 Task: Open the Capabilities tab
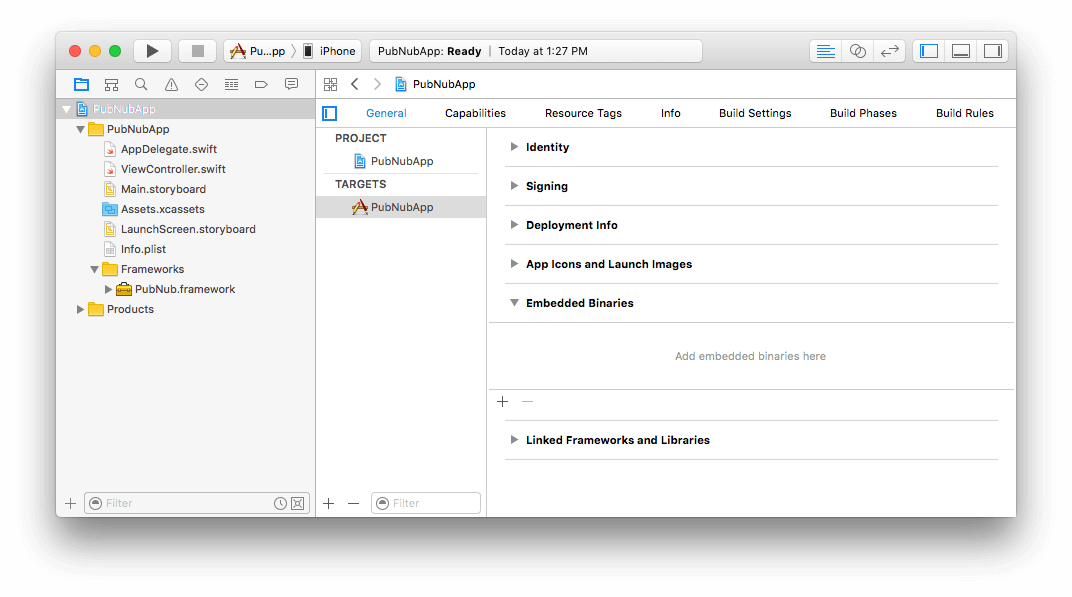coord(475,113)
